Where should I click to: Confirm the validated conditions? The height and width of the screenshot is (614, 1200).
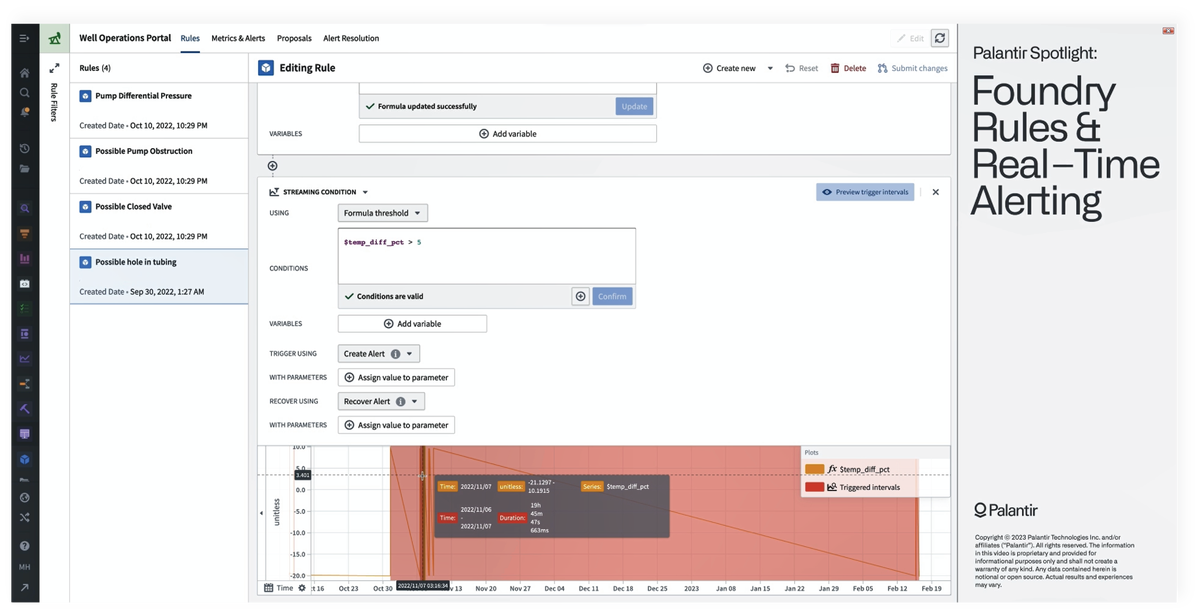[x=613, y=296]
